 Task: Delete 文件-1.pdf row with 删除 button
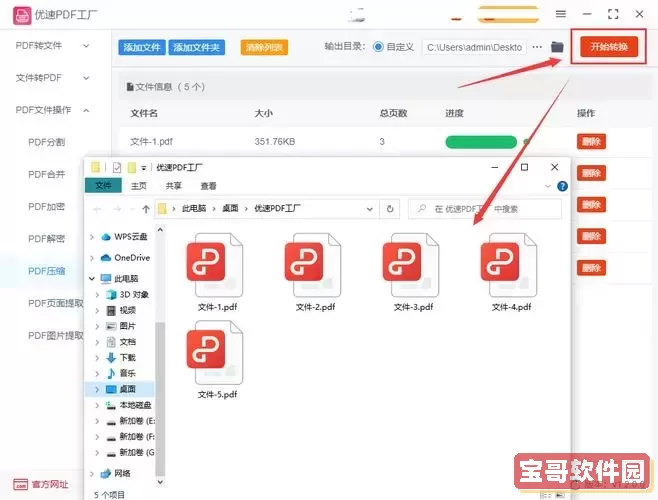point(591,141)
